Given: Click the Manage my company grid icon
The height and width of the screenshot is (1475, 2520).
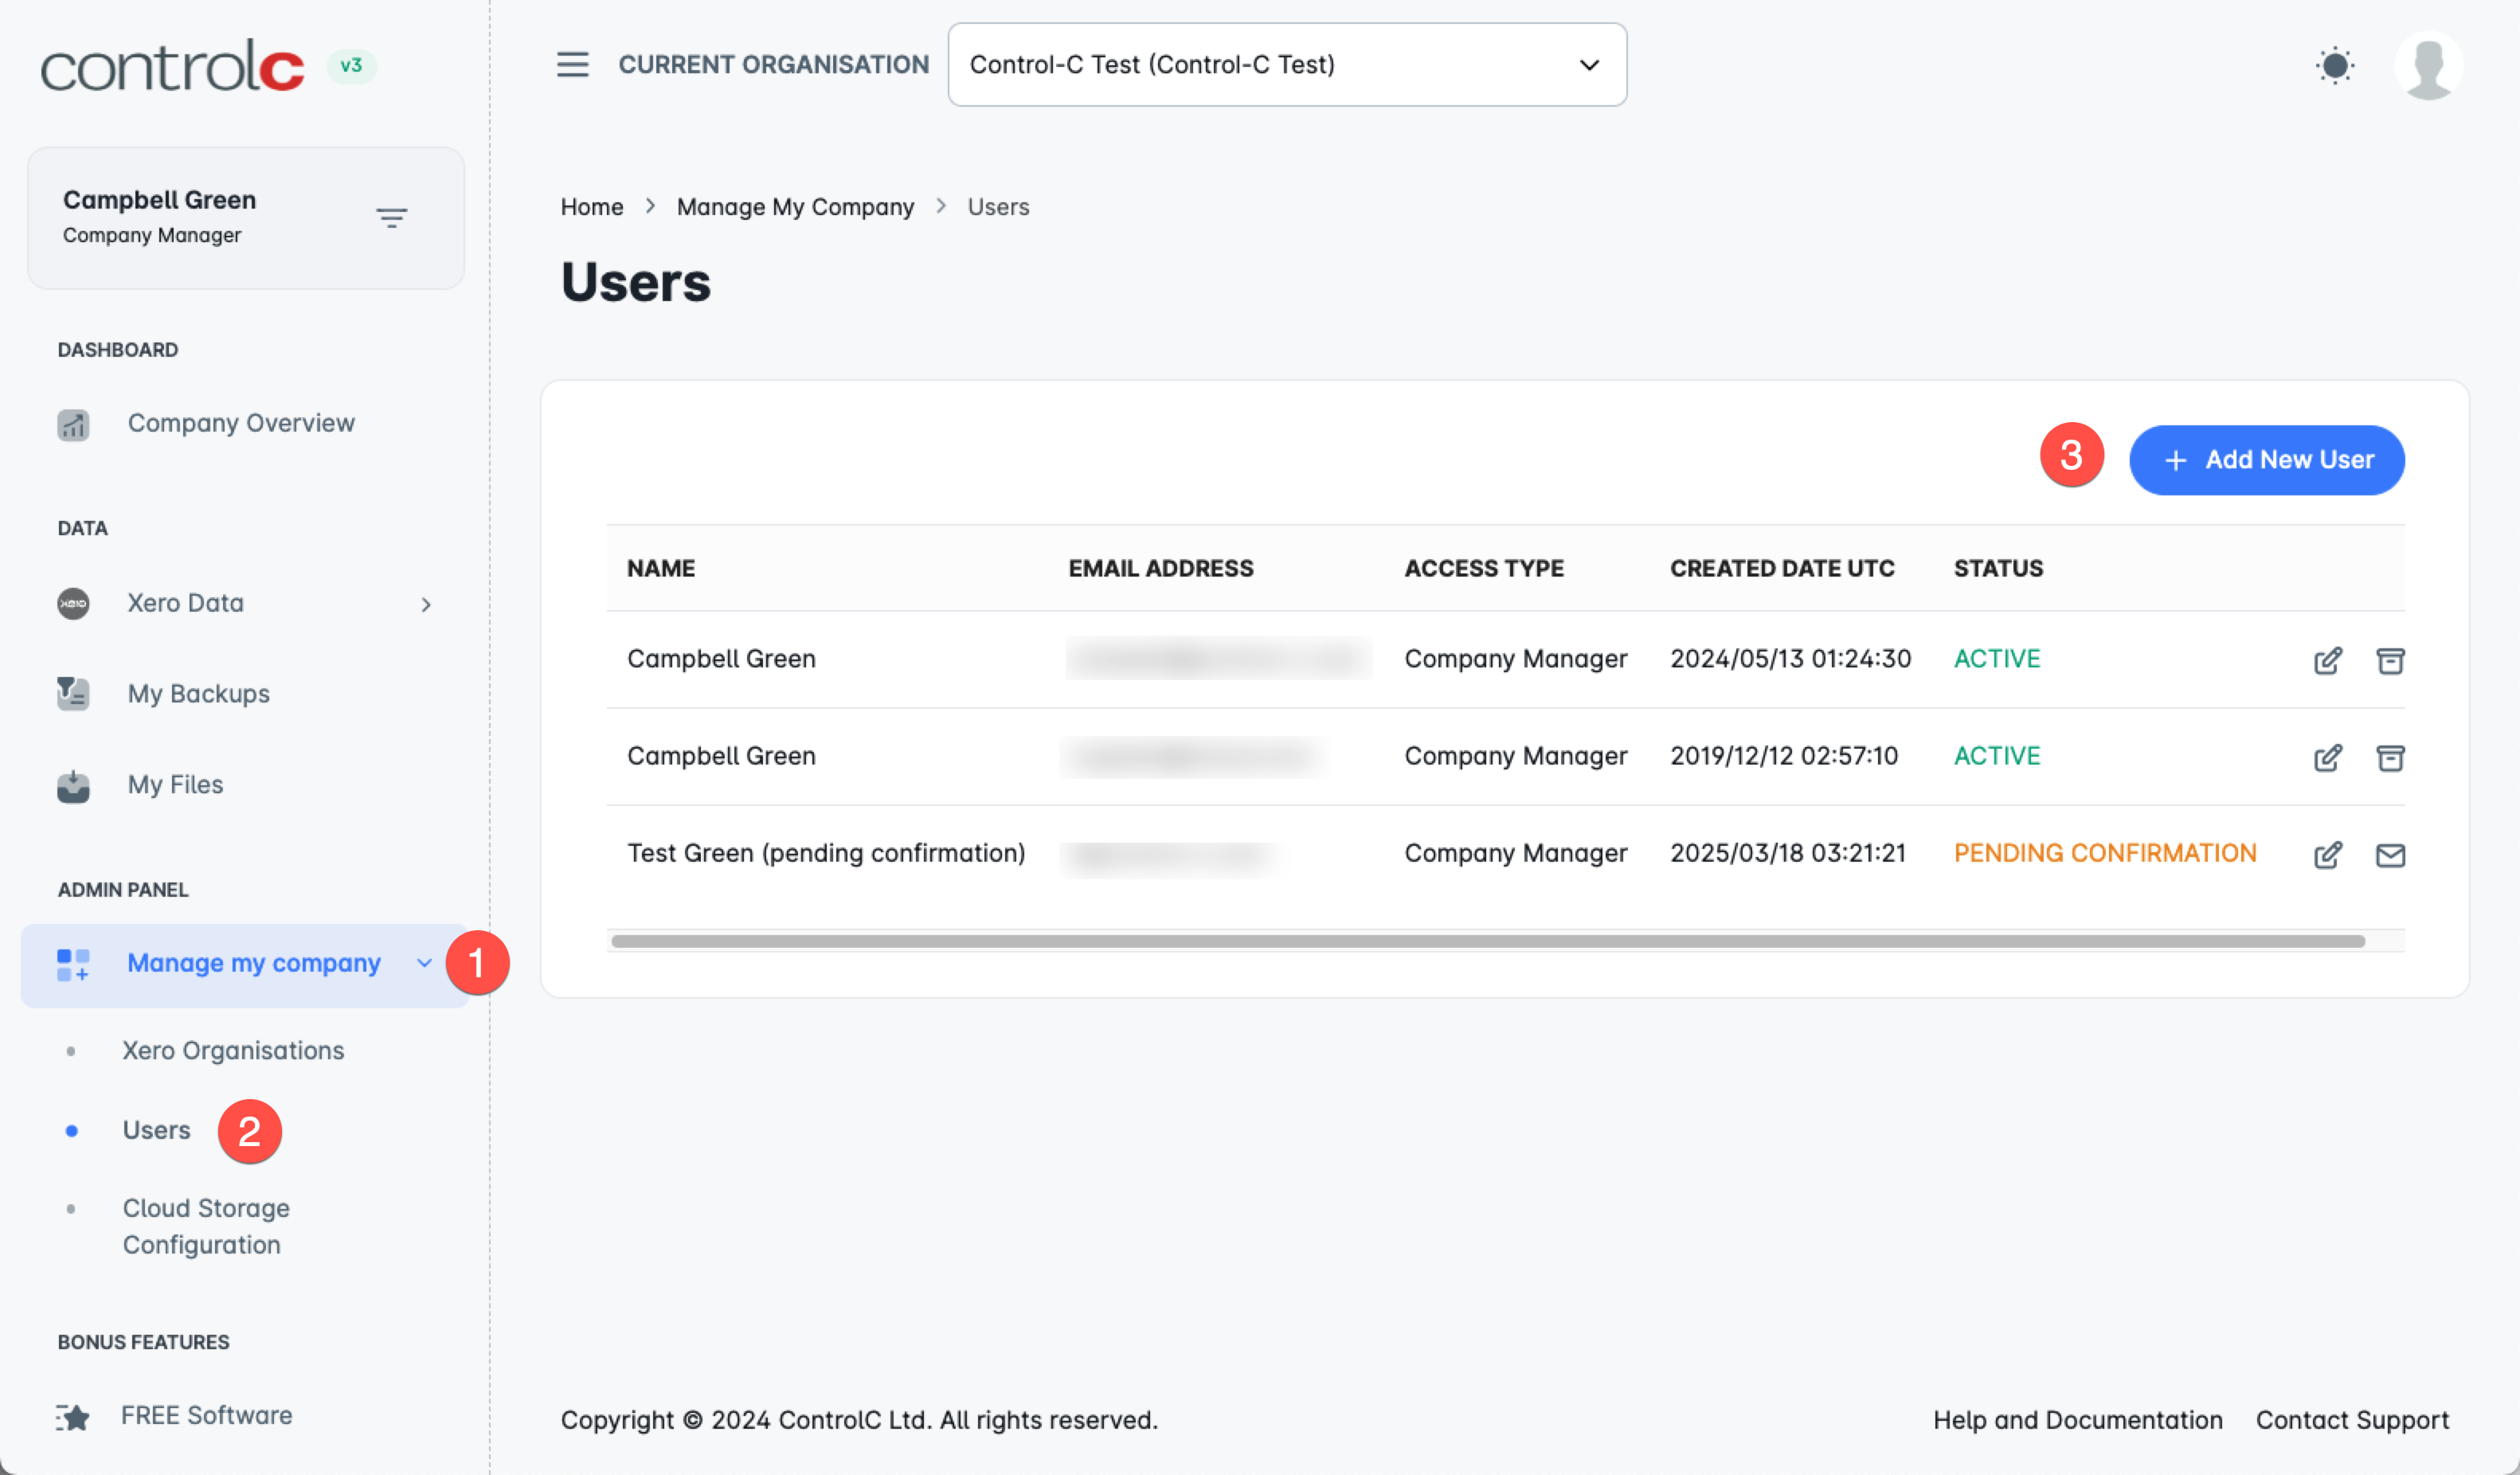Looking at the screenshot, I should pos(73,965).
